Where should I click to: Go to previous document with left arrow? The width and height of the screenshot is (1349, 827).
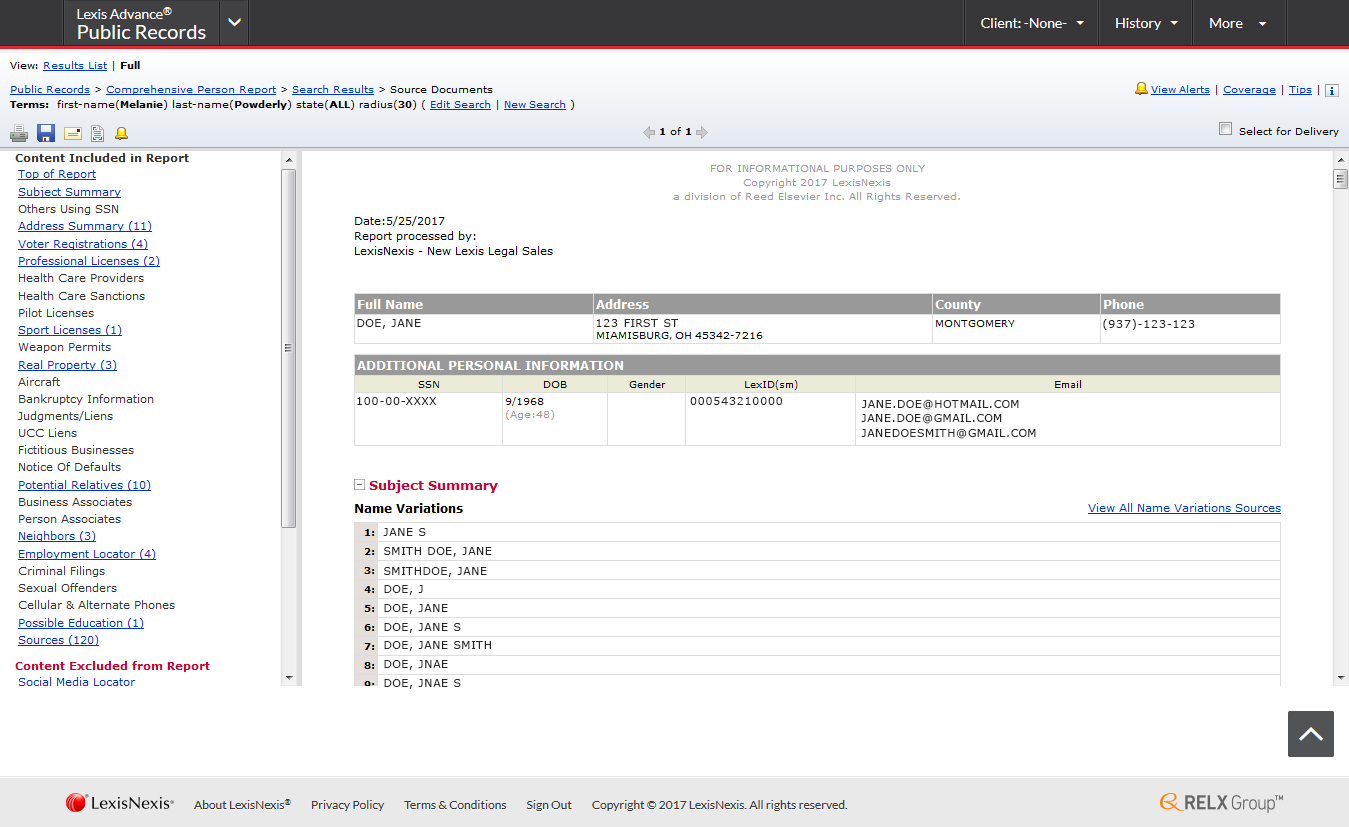click(649, 132)
